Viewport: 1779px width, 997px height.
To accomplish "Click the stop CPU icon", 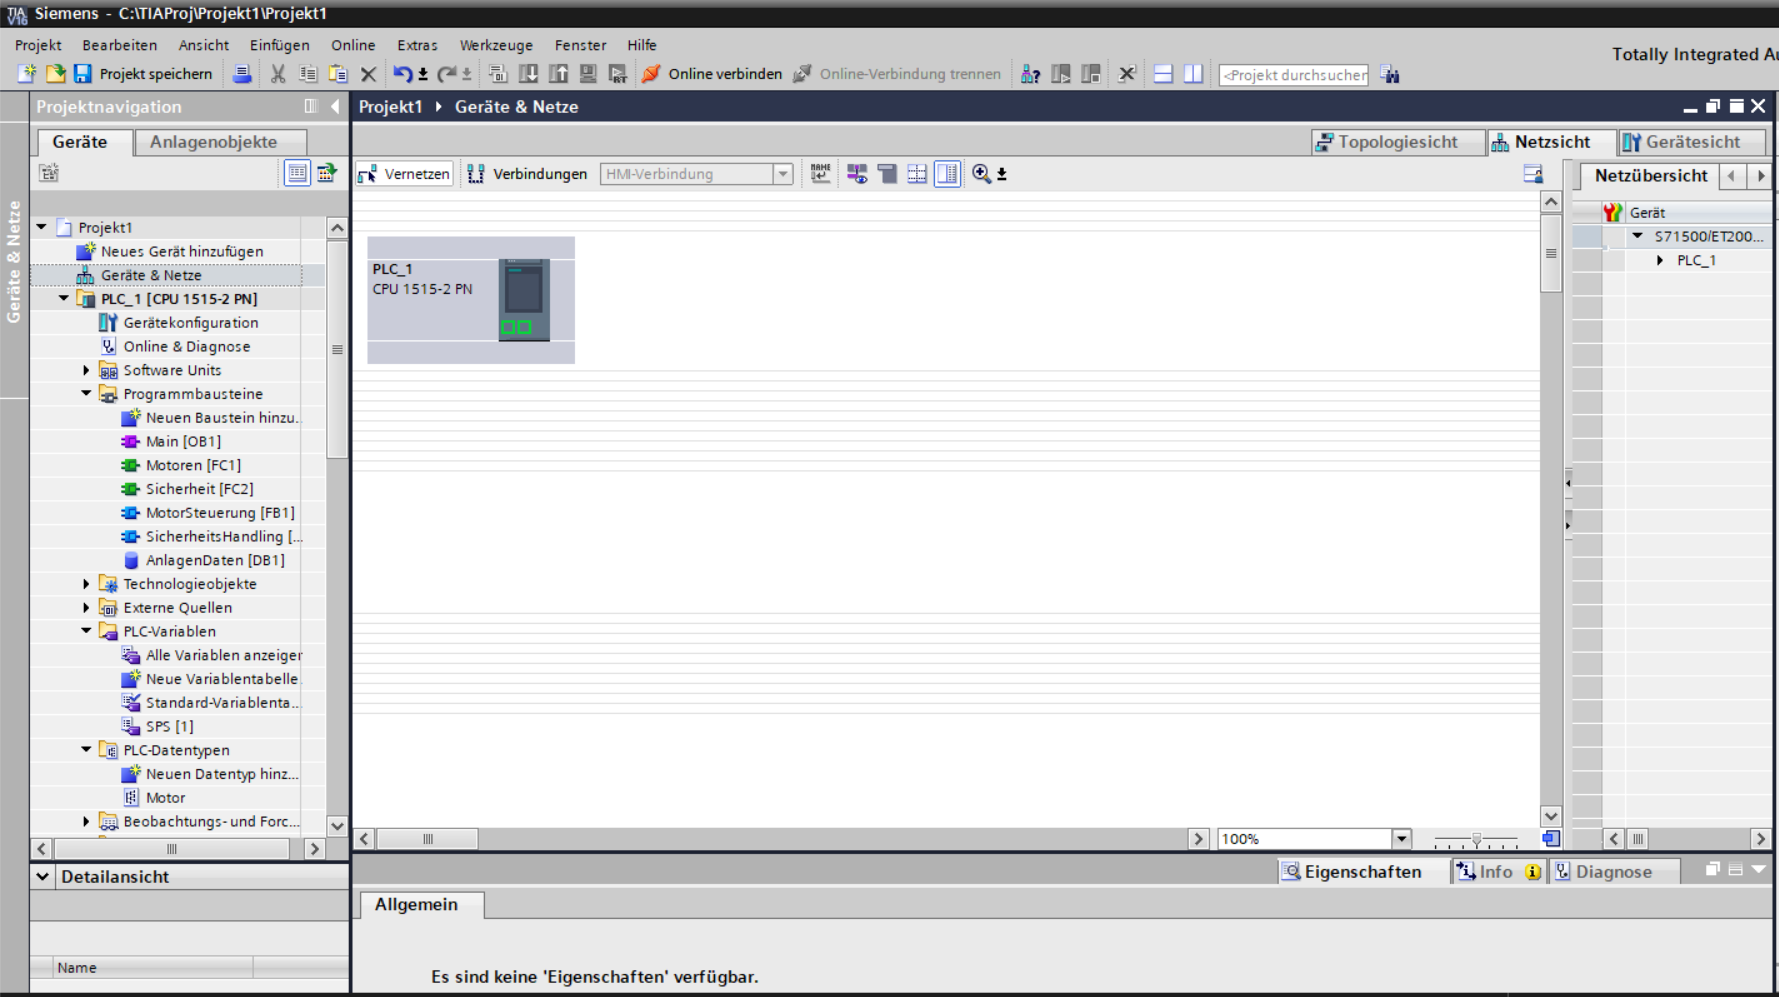I will click(x=1091, y=74).
